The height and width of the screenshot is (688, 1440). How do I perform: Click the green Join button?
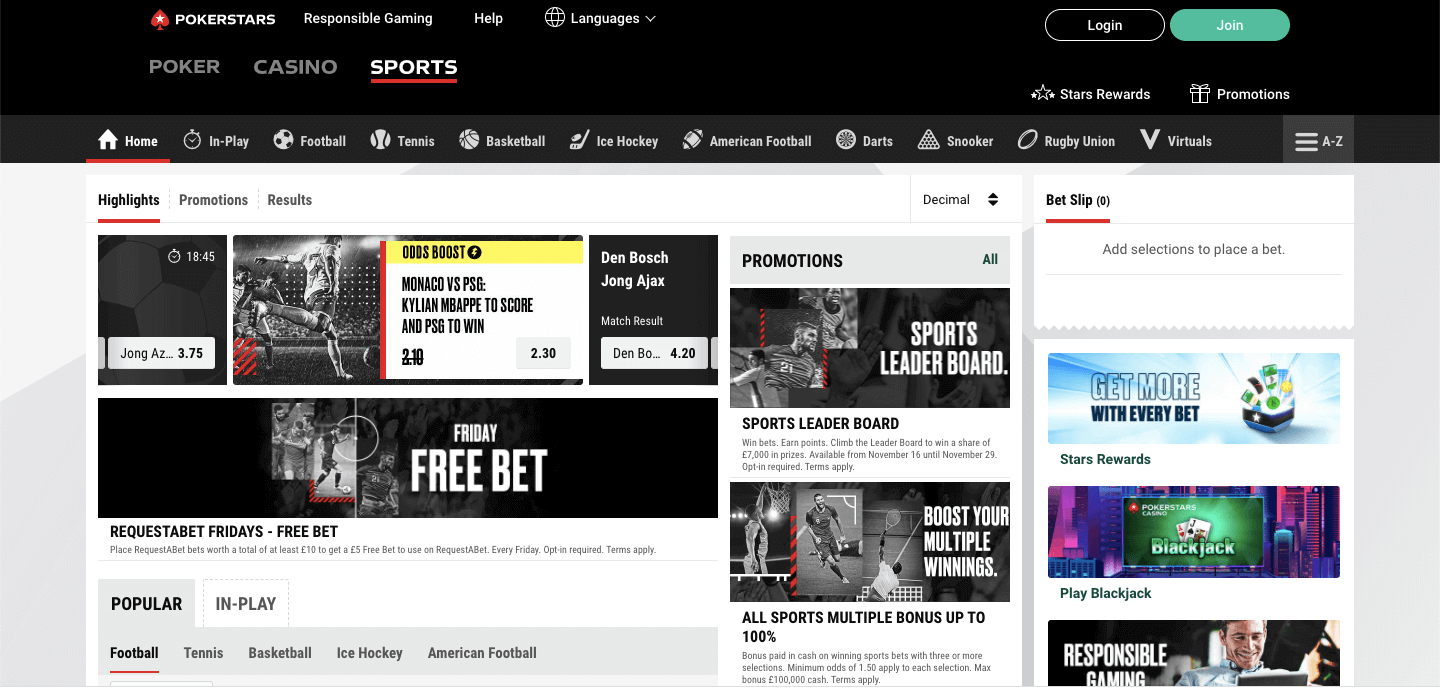[1230, 25]
